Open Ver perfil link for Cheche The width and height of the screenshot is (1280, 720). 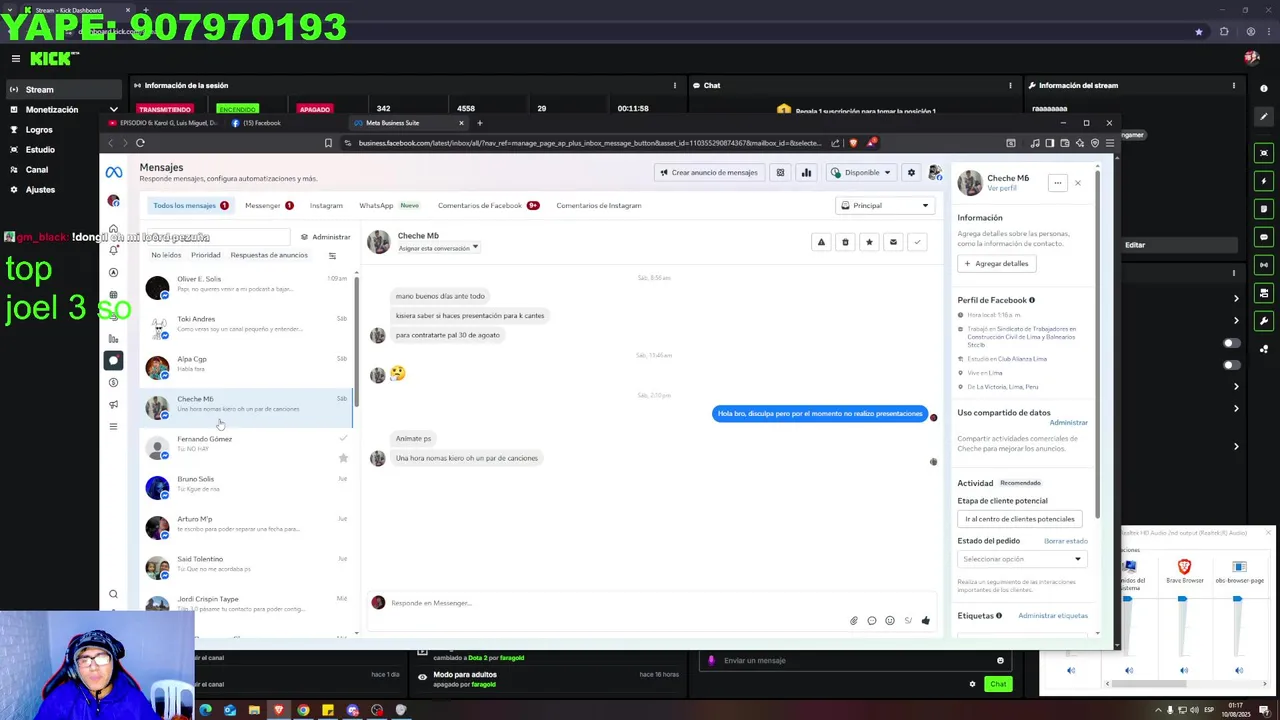pos(1002,188)
